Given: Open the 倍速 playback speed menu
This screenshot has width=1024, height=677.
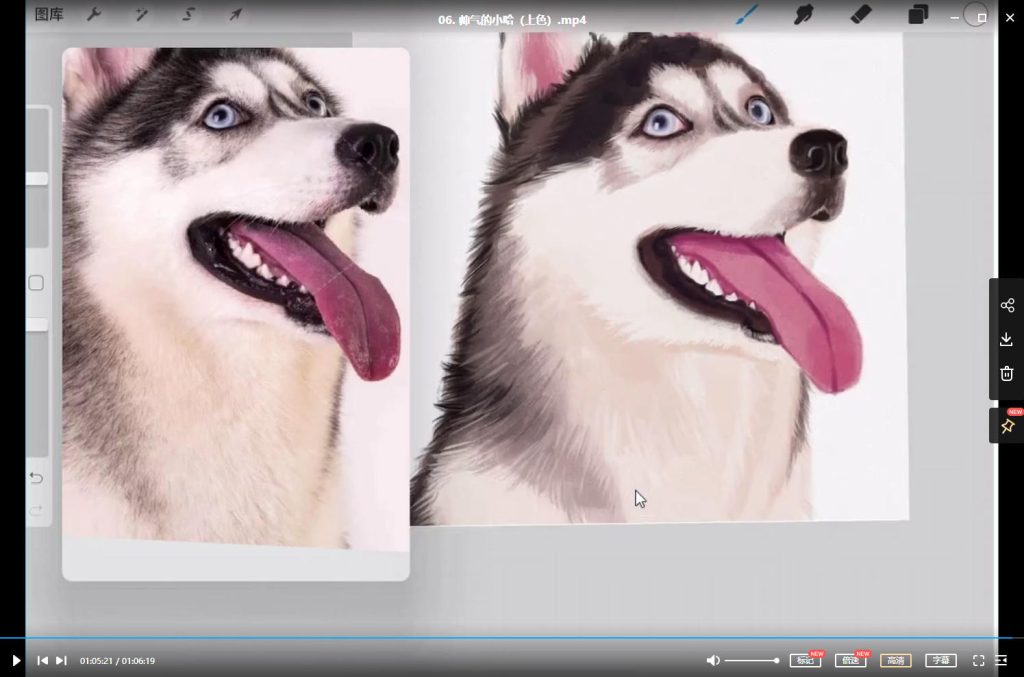Looking at the screenshot, I should click(x=850, y=660).
